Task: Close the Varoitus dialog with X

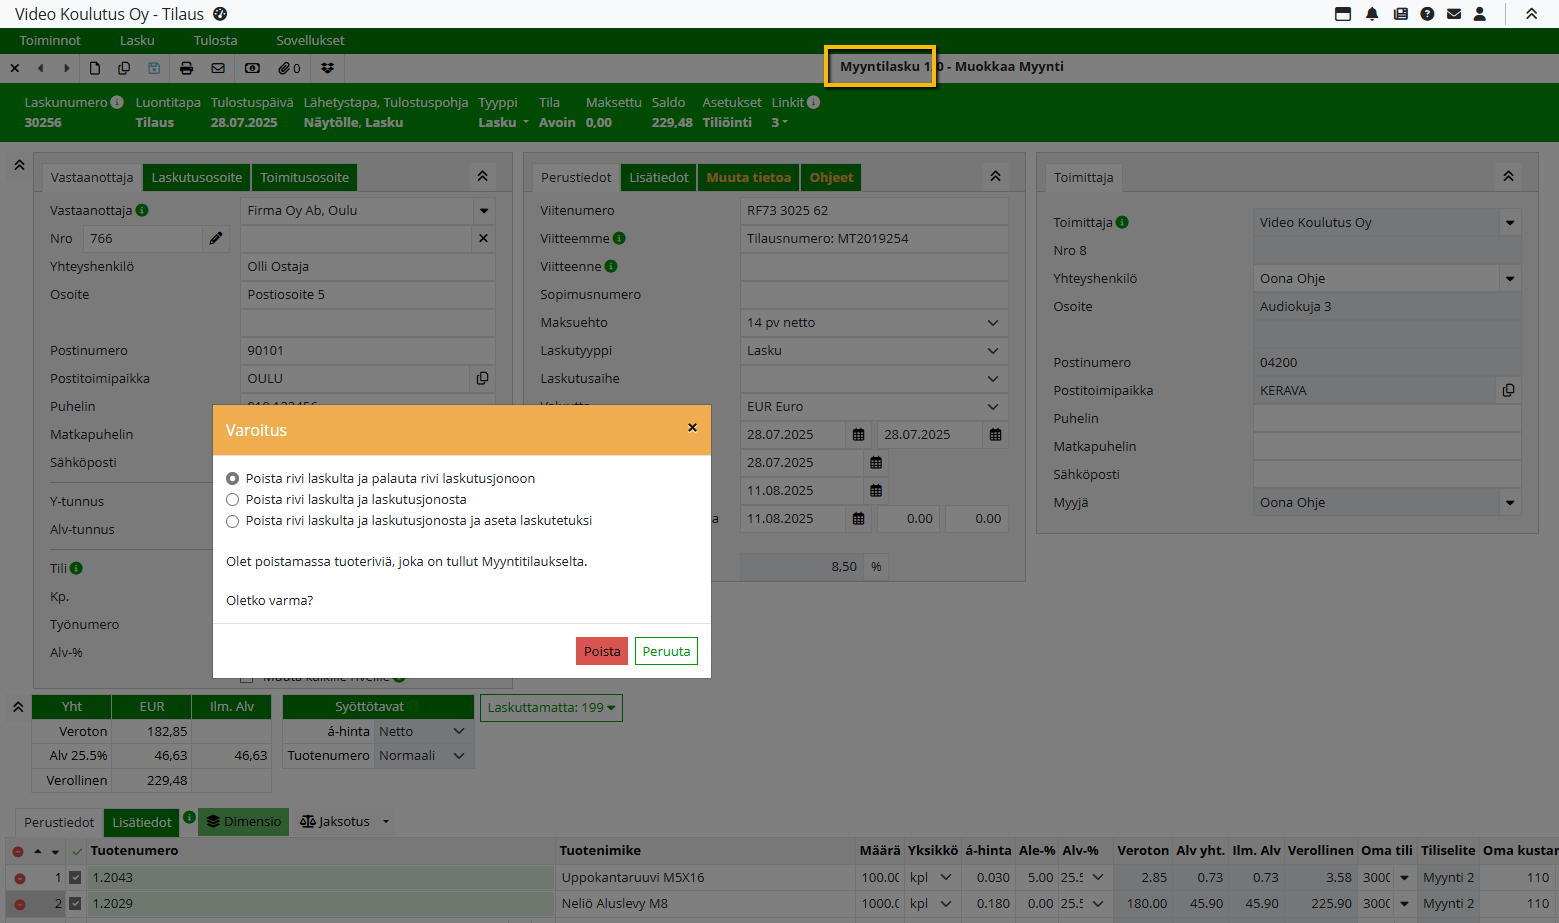Action: (x=692, y=428)
